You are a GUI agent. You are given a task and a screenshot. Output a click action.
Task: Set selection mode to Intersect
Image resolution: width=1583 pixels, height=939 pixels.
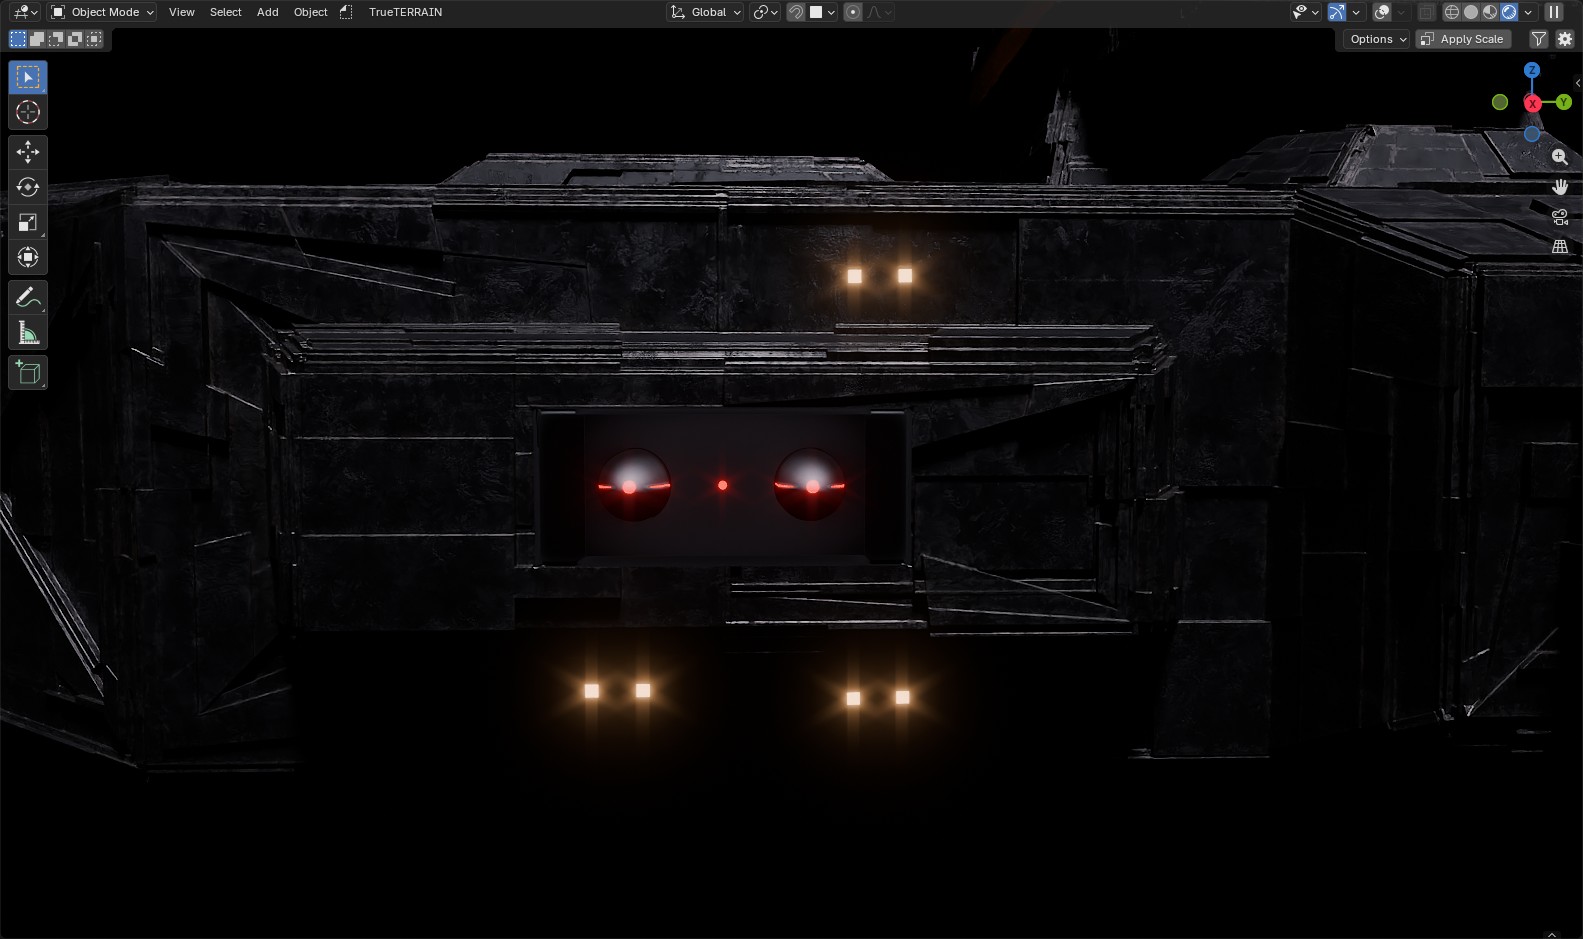[94, 39]
